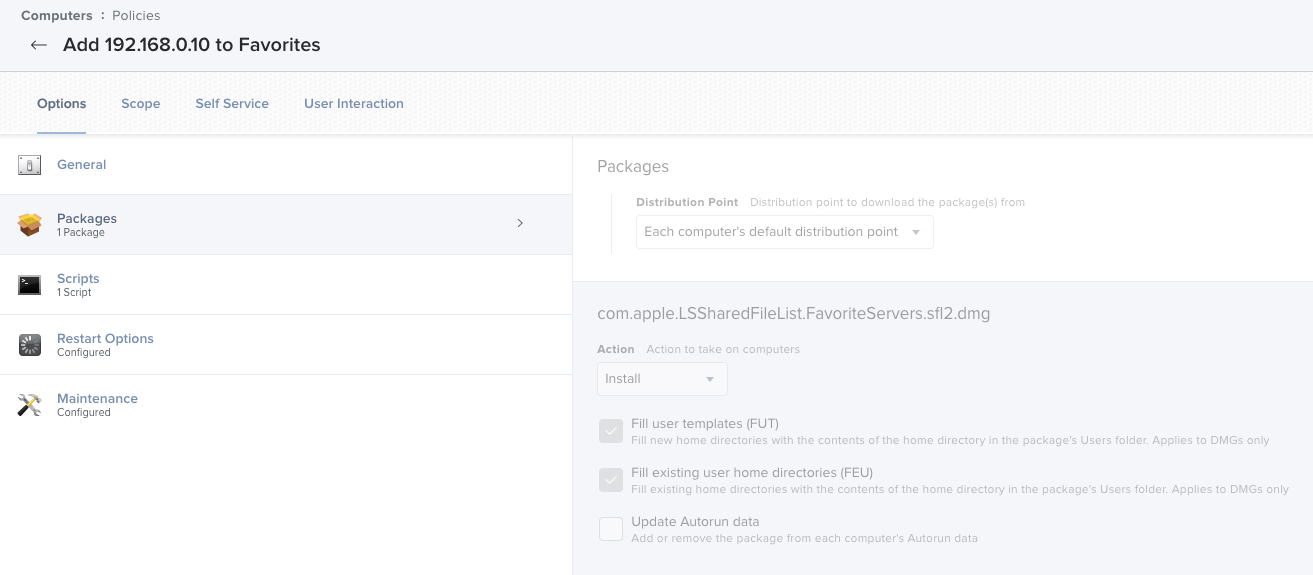Click the Scripts terminal icon
This screenshot has width=1313, height=575.
[29, 285]
